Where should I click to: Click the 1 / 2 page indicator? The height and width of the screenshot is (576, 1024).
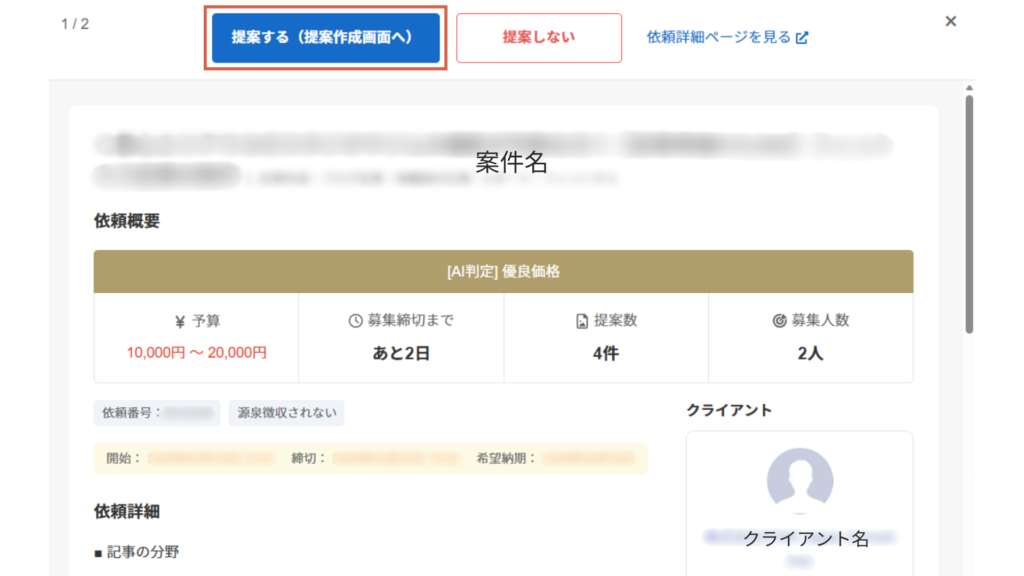pyautogui.click(x=74, y=24)
